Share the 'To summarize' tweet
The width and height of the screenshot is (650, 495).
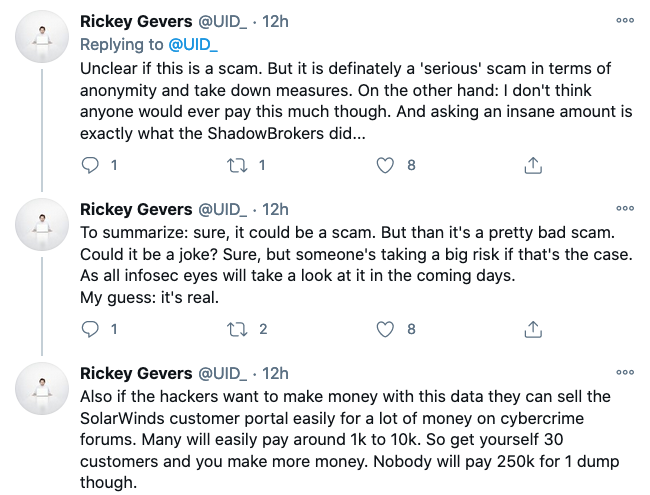coord(533,329)
